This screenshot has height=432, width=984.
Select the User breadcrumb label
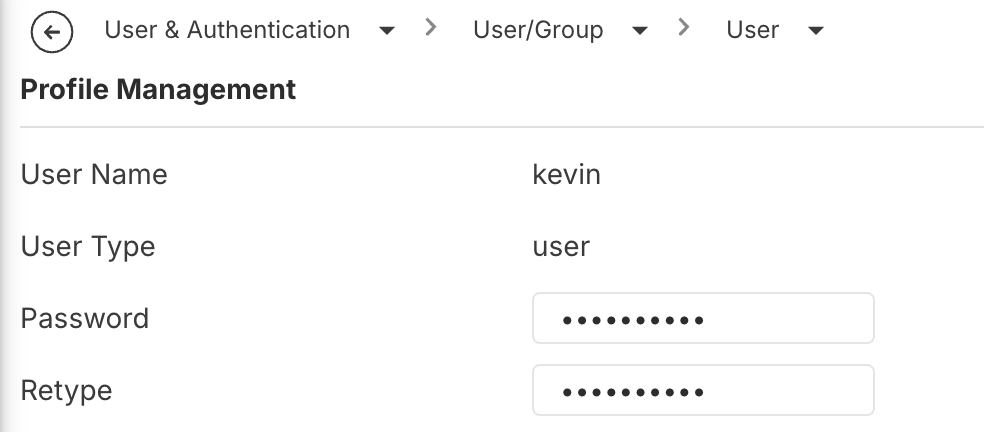[752, 30]
